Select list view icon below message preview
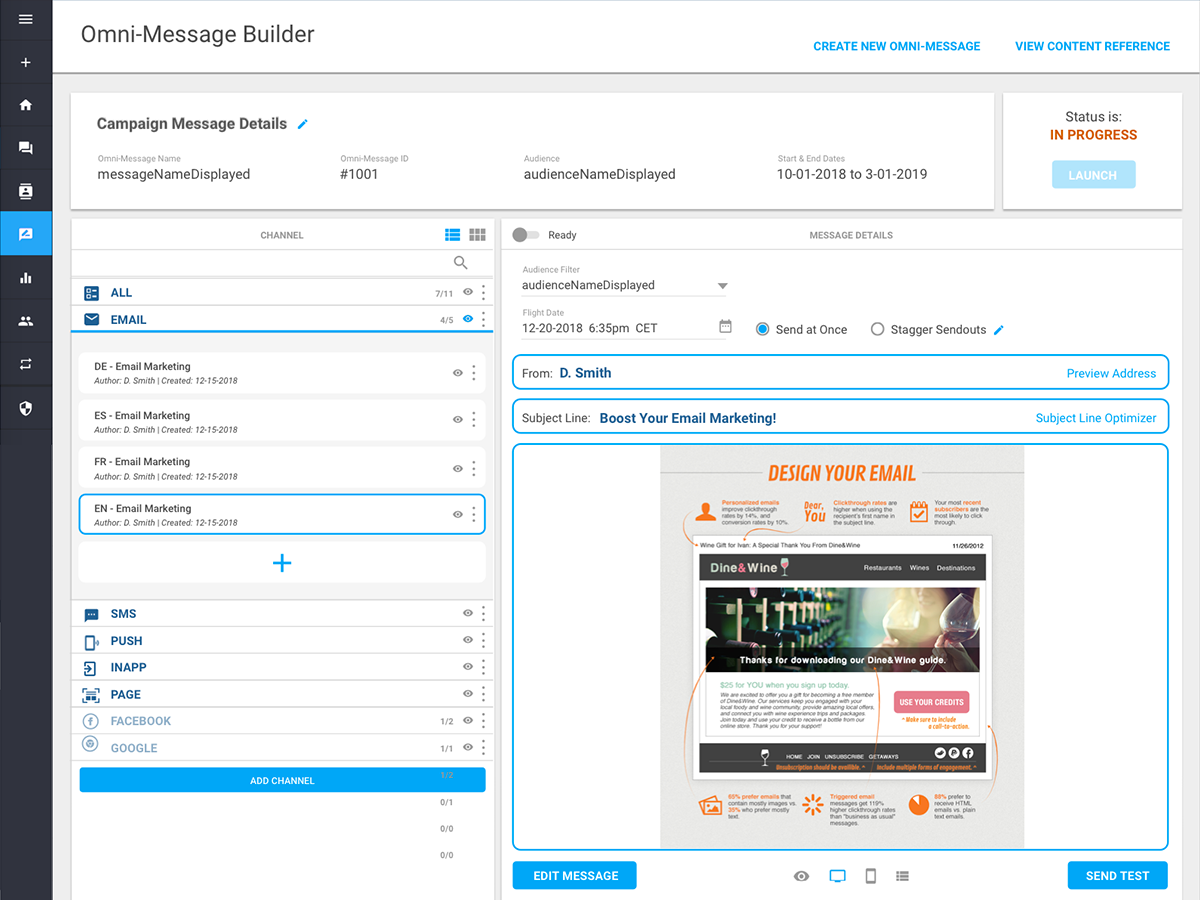Viewport: 1200px width, 900px height. click(903, 876)
